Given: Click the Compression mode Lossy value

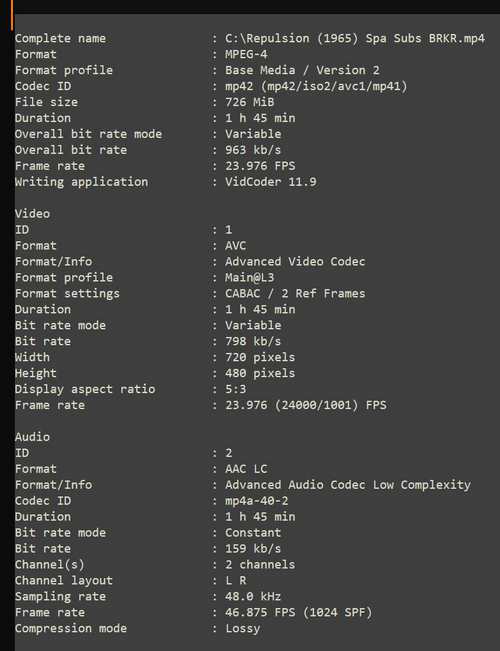Looking at the screenshot, I should (243, 629).
